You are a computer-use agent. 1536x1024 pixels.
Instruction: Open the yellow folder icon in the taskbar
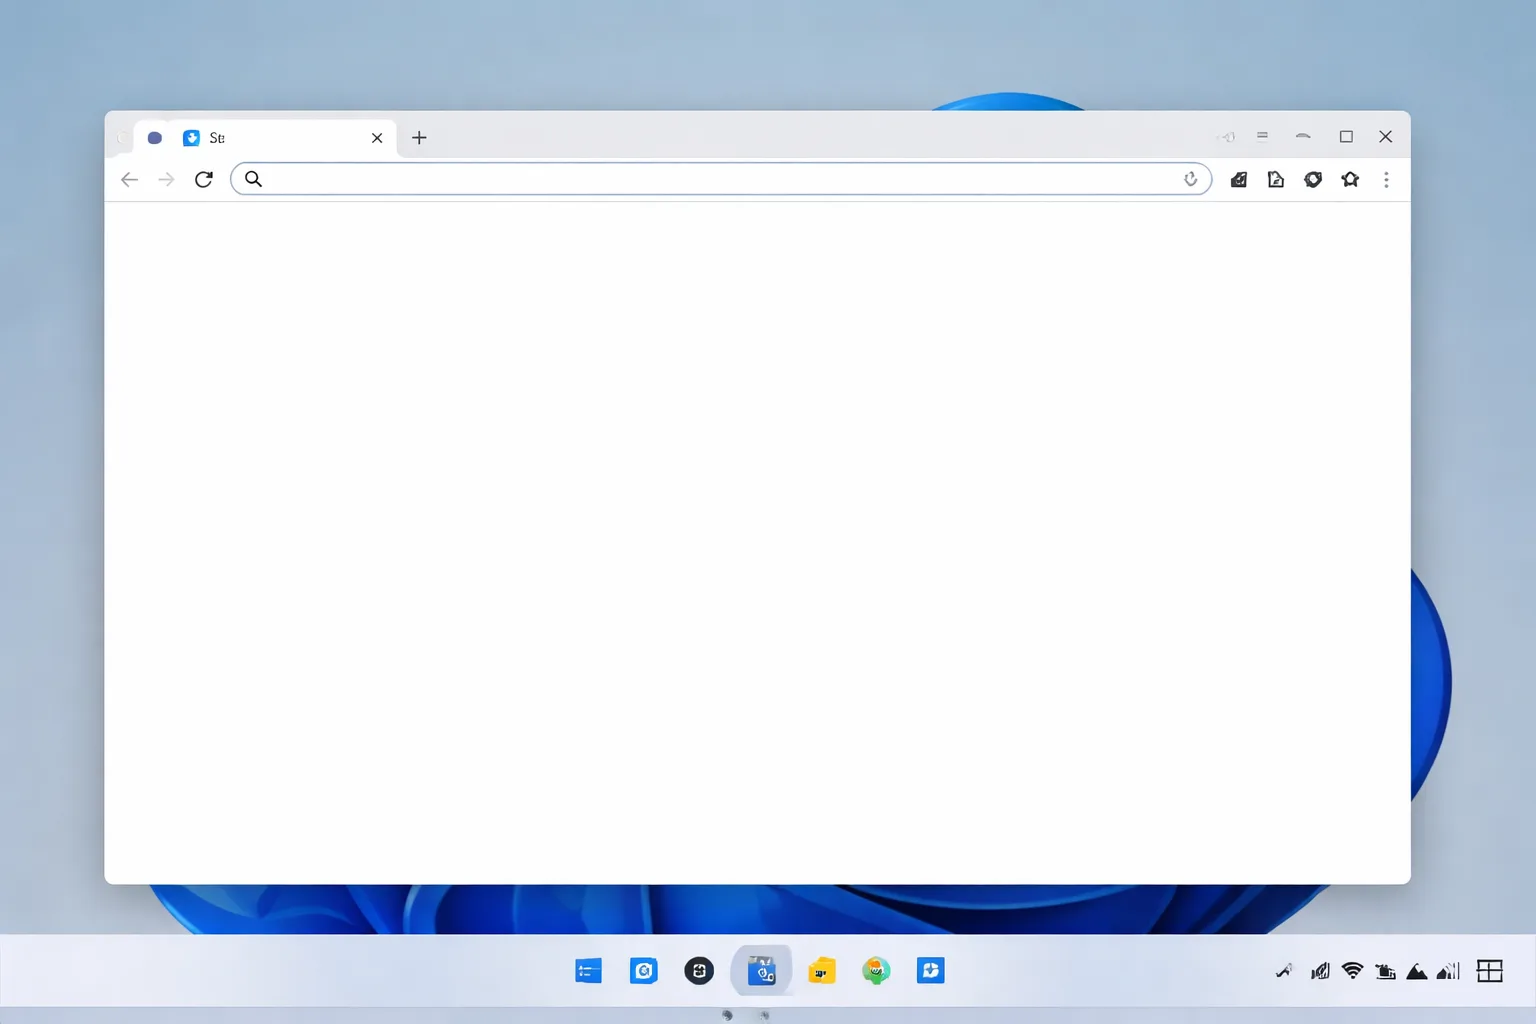pos(822,970)
